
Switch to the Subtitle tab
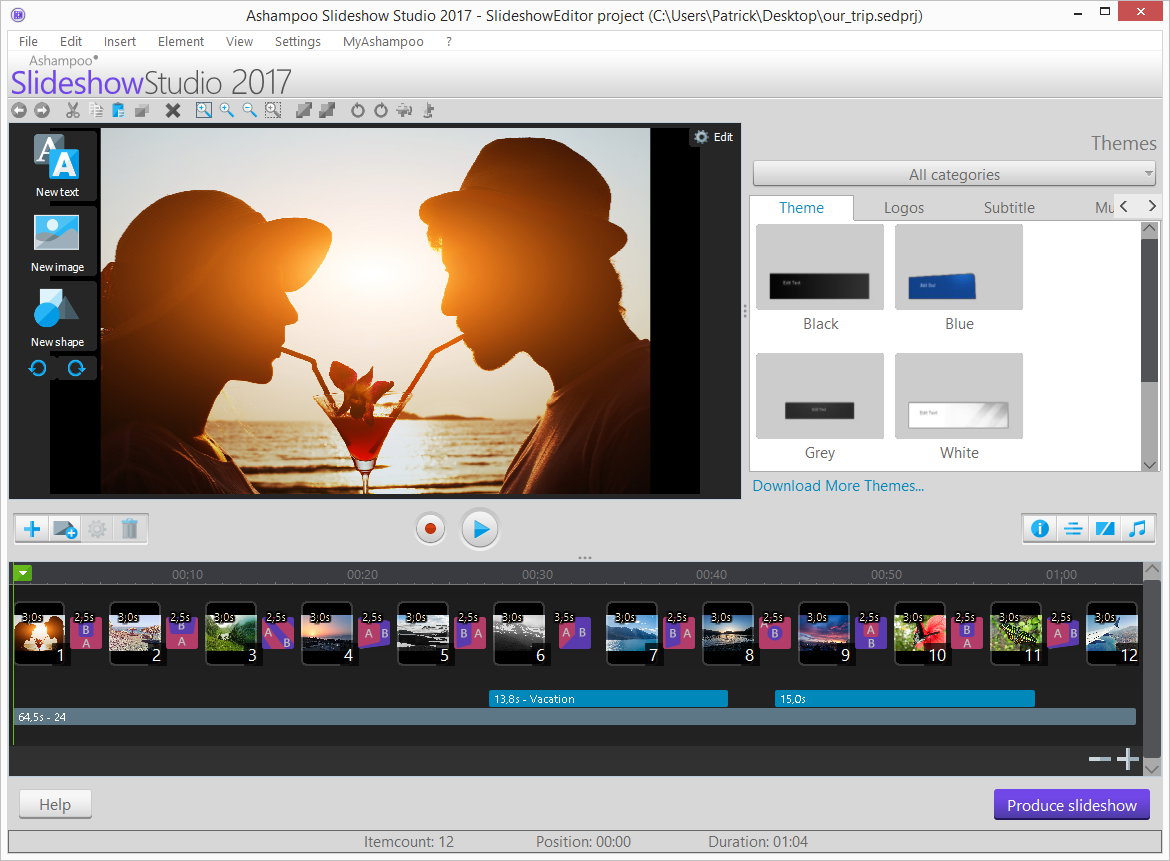pyautogui.click(x=1009, y=208)
